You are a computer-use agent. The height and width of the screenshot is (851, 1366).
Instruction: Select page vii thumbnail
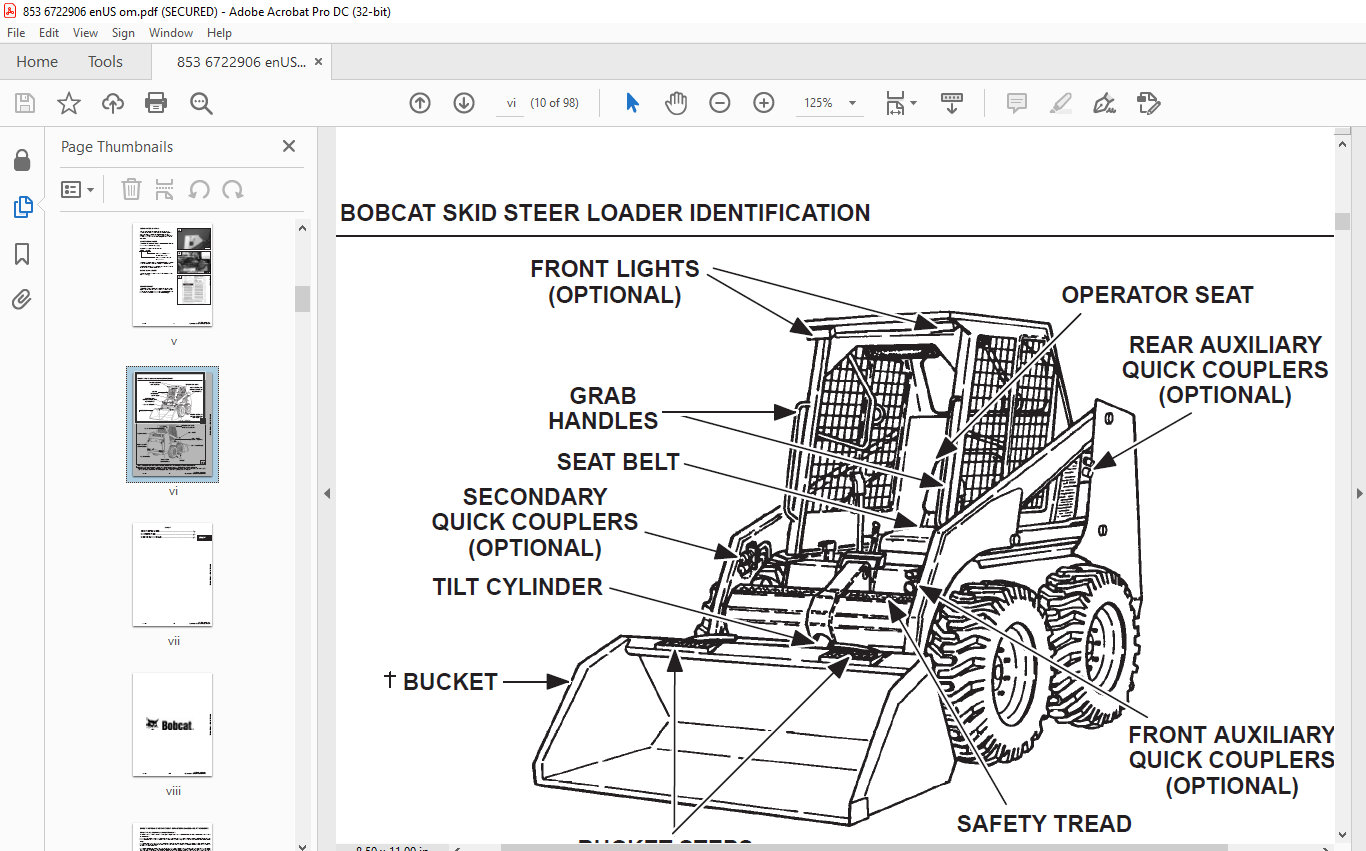tap(173, 575)
